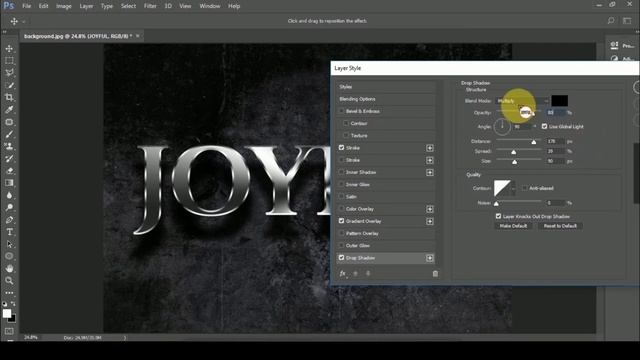Click the Spread slider handle

513,152
